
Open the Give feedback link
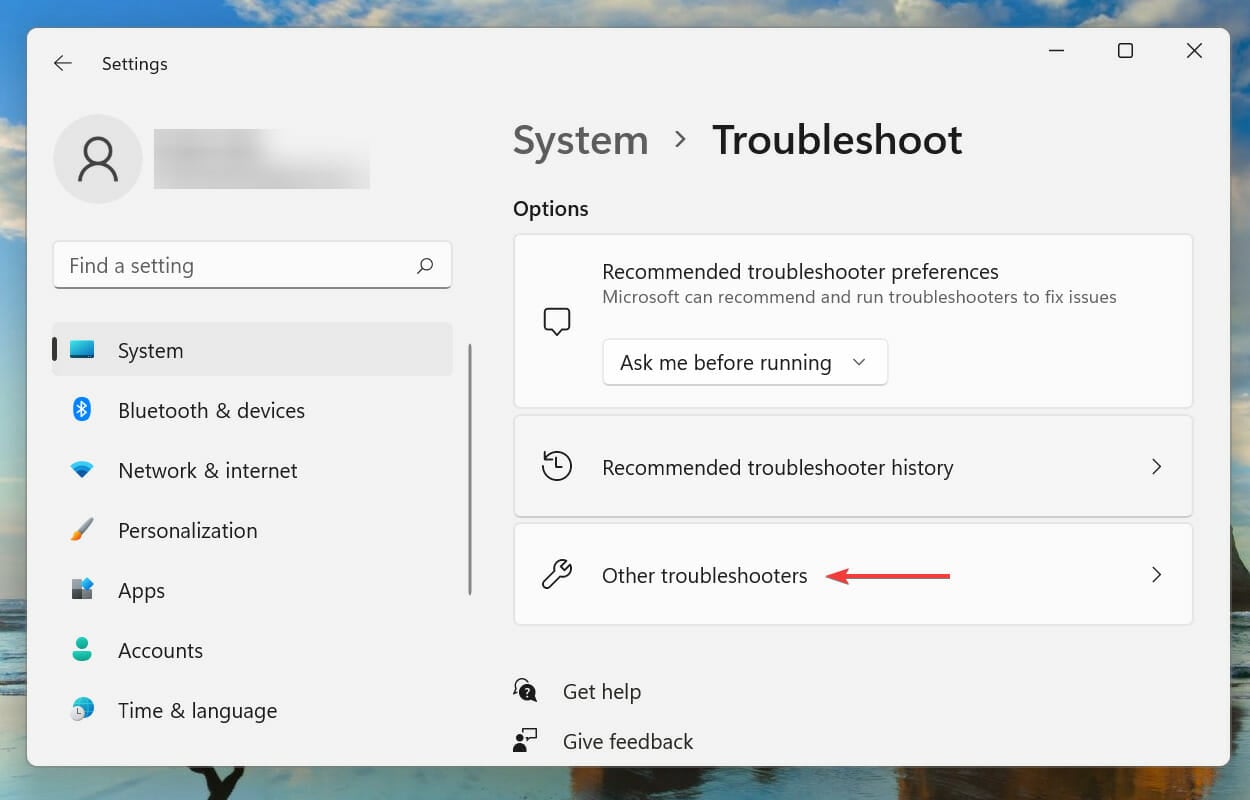628,741
